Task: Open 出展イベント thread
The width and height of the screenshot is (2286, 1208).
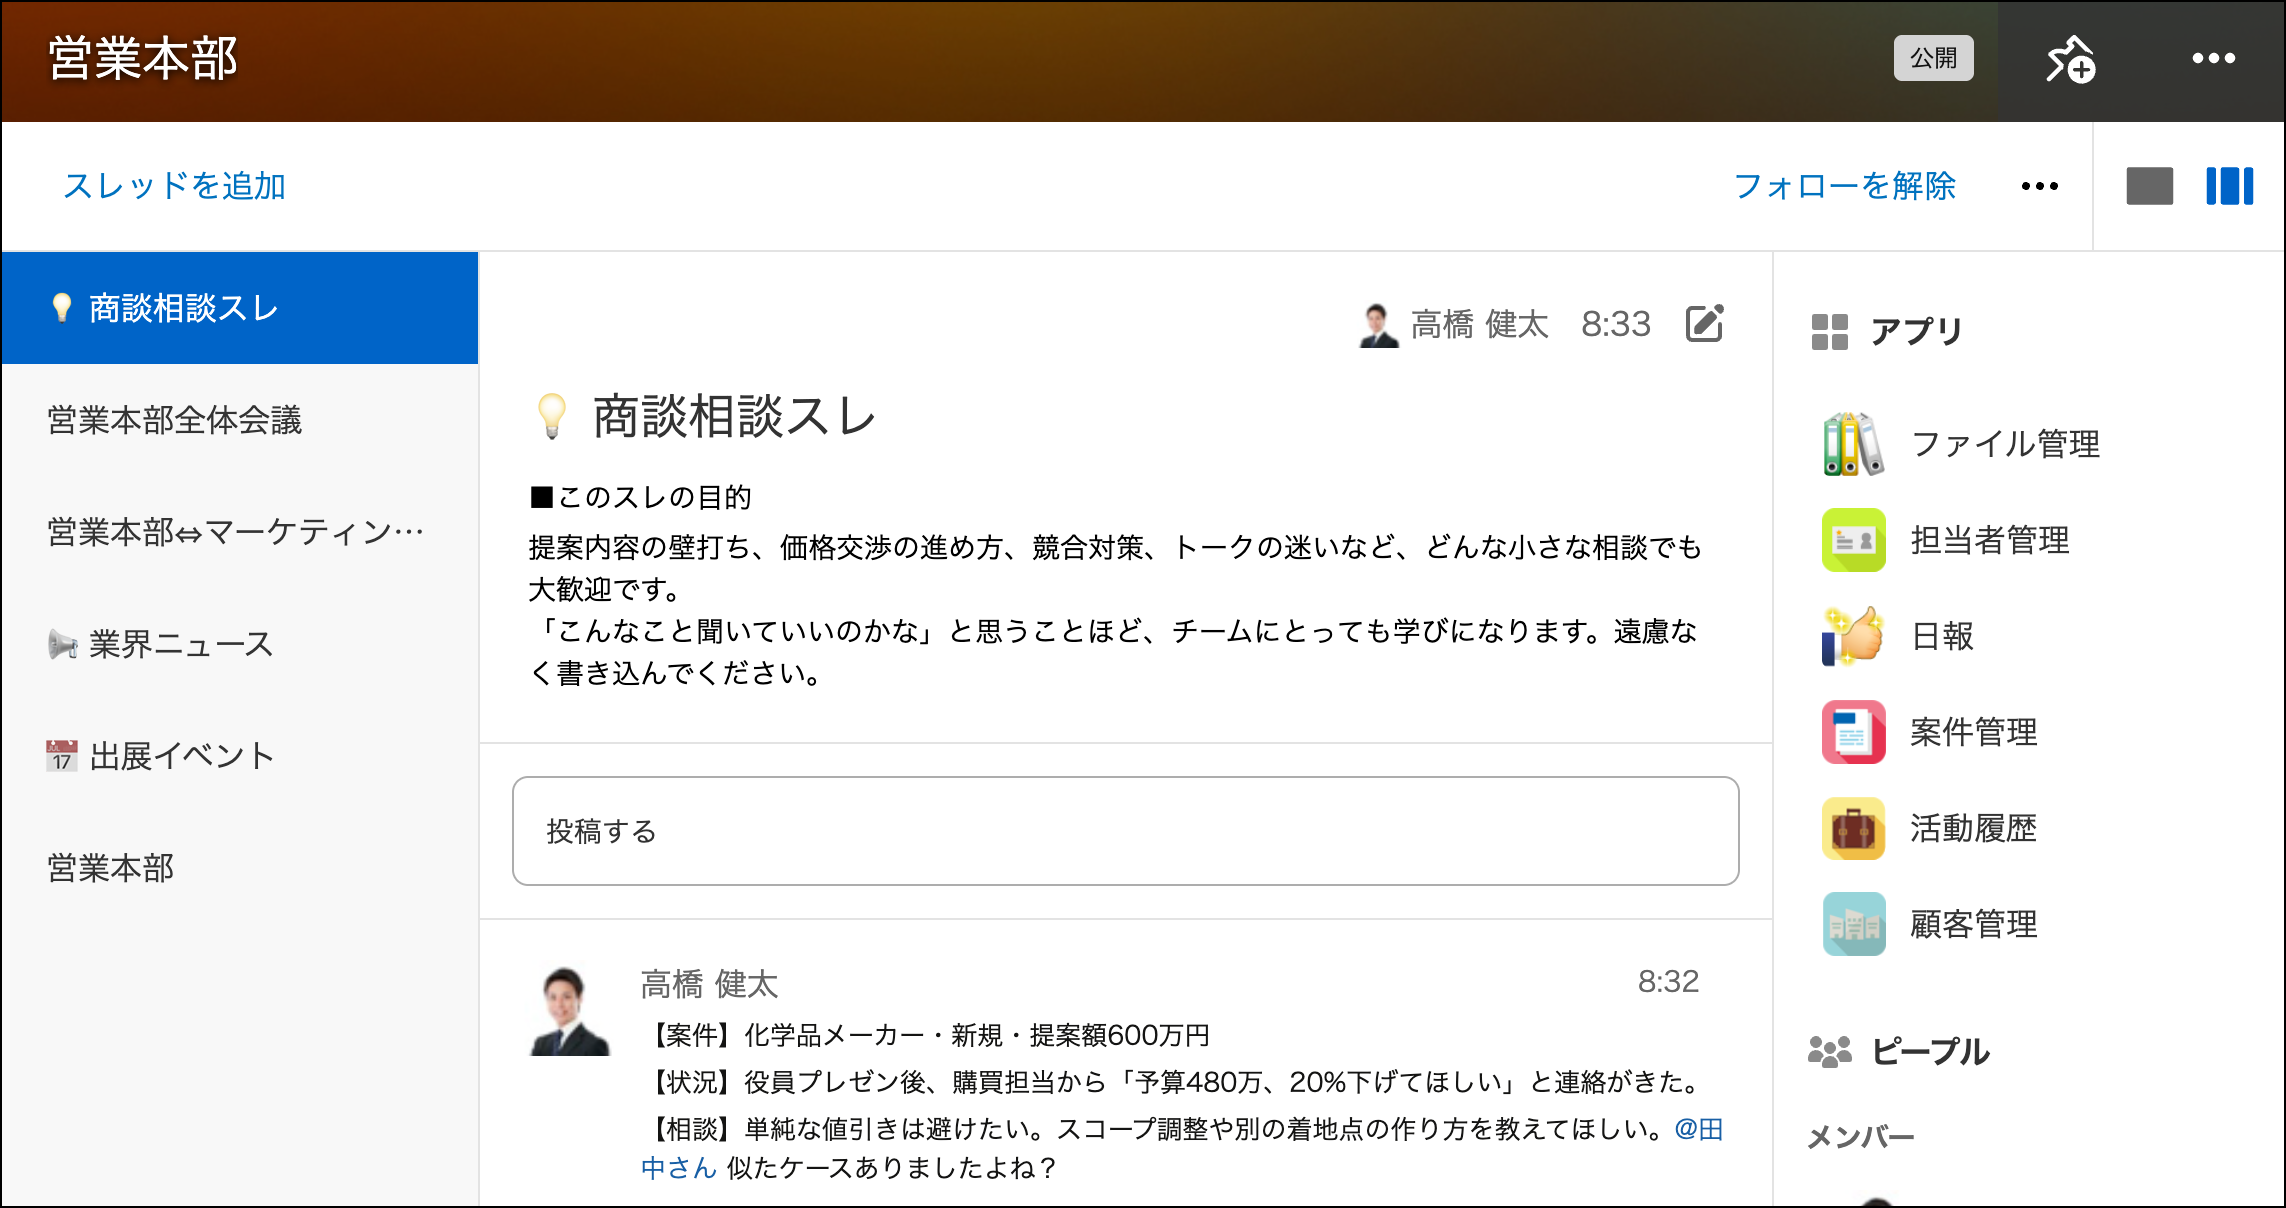Action: (240, 756)
